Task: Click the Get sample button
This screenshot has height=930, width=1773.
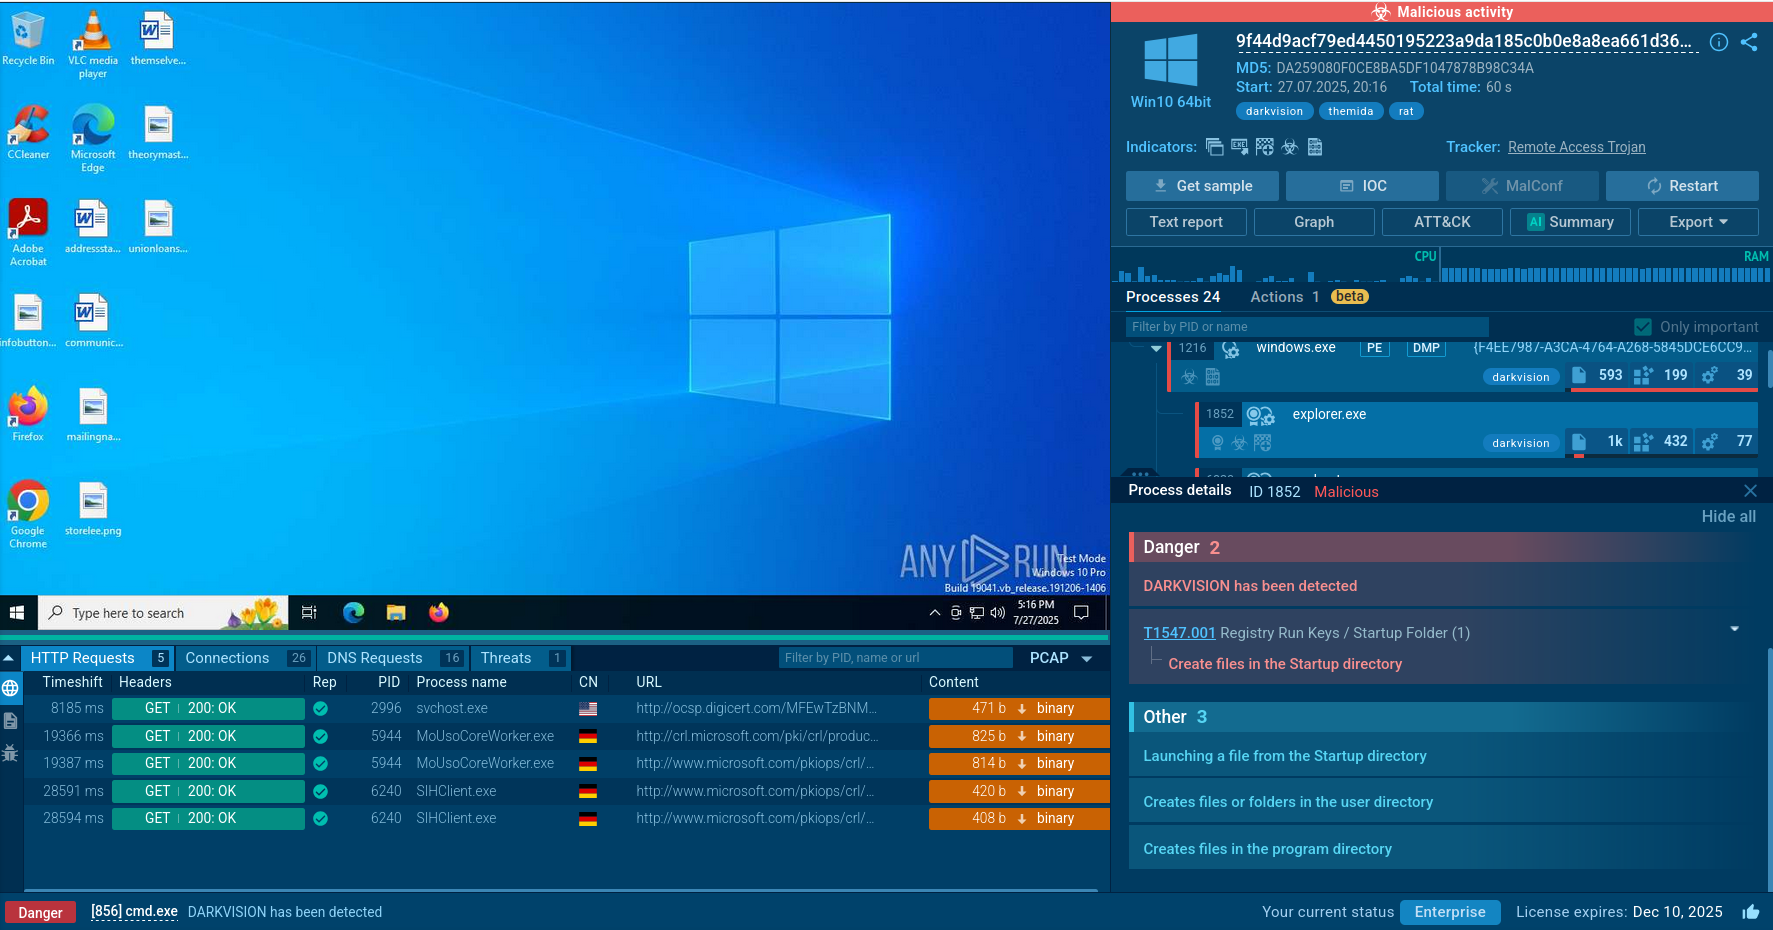Action: click(x=1202, y=186)
